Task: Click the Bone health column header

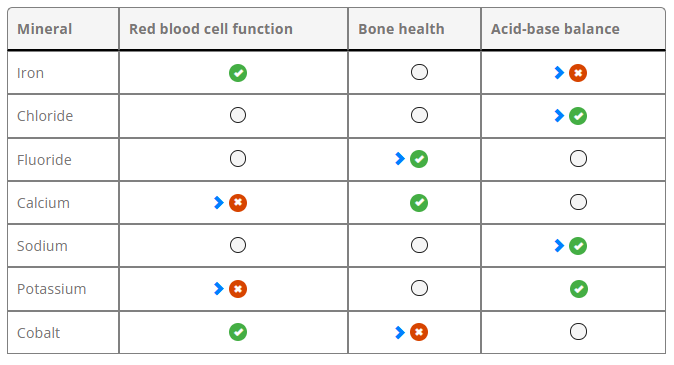Action: click(x=401, y=29)
